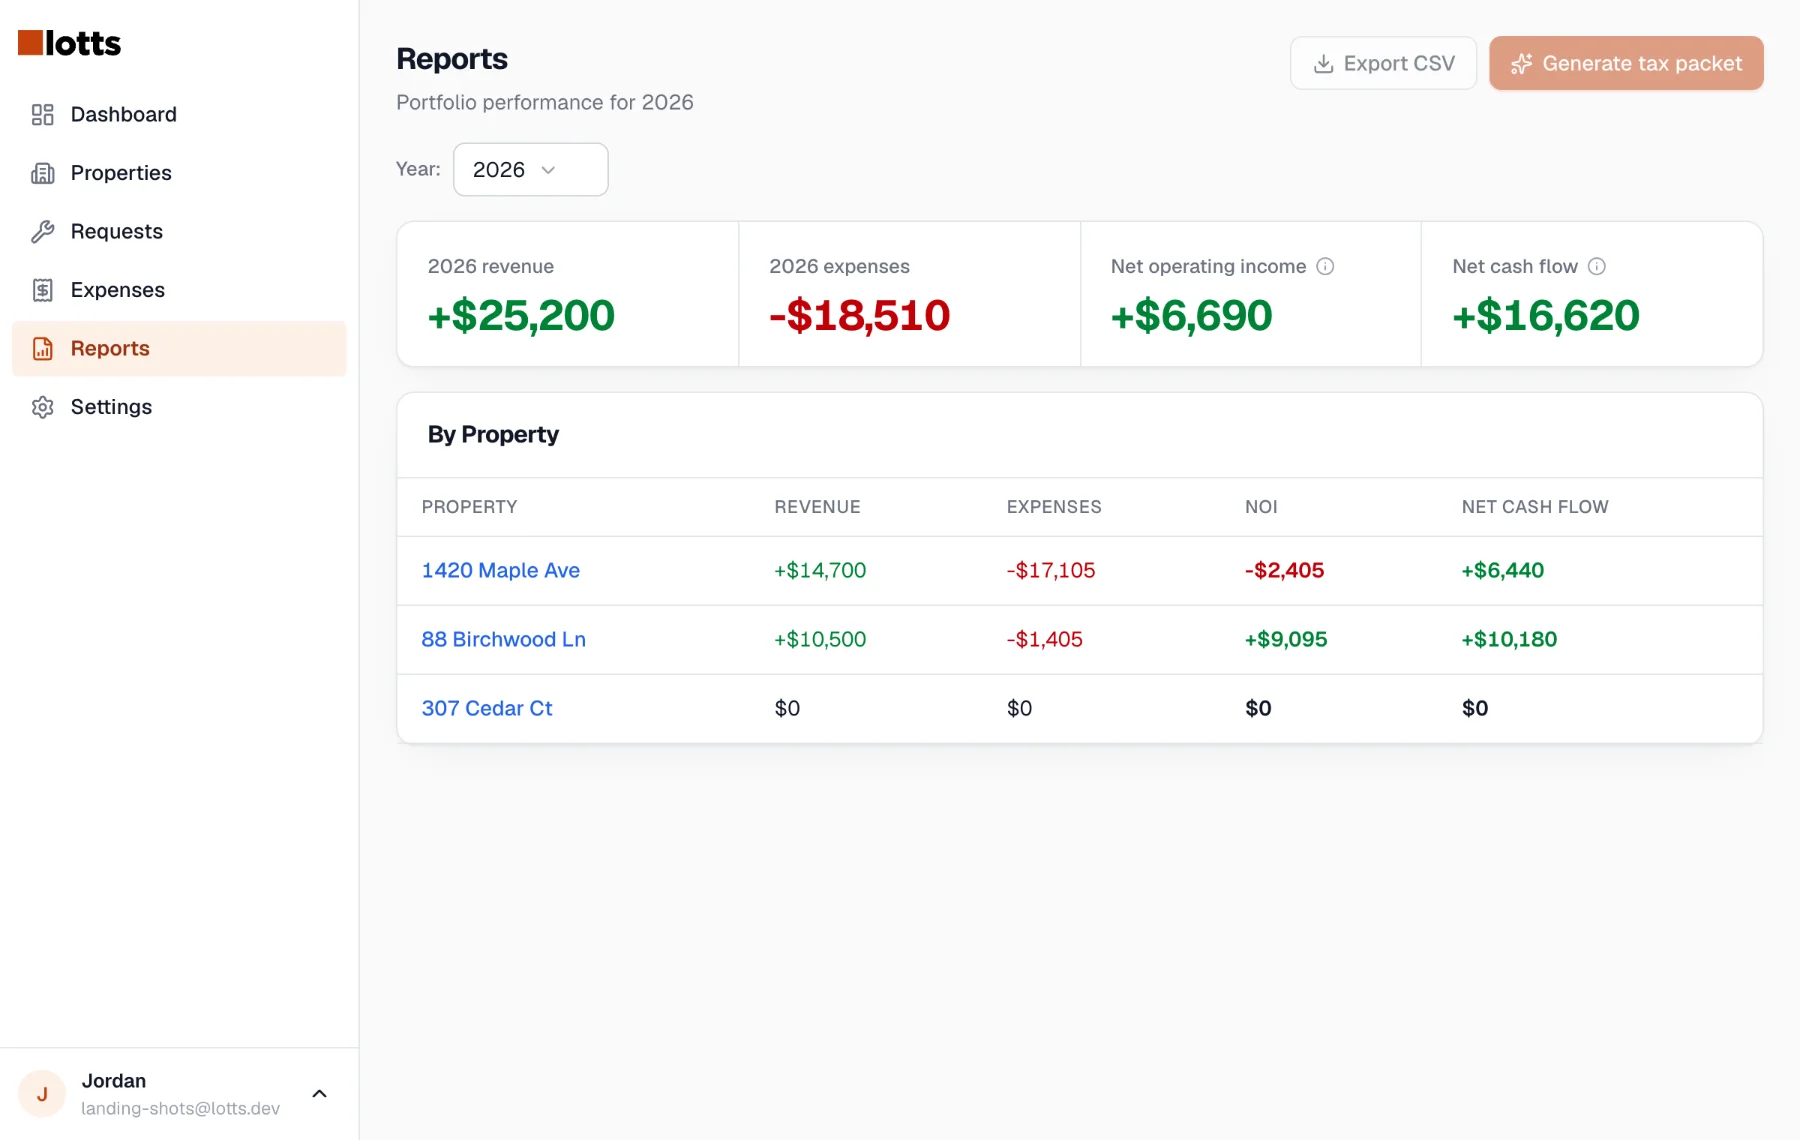This screenshot has height=1140, width=1800.
Task: Click the +$14,700 revenue cell
Action: pos(820,571)
